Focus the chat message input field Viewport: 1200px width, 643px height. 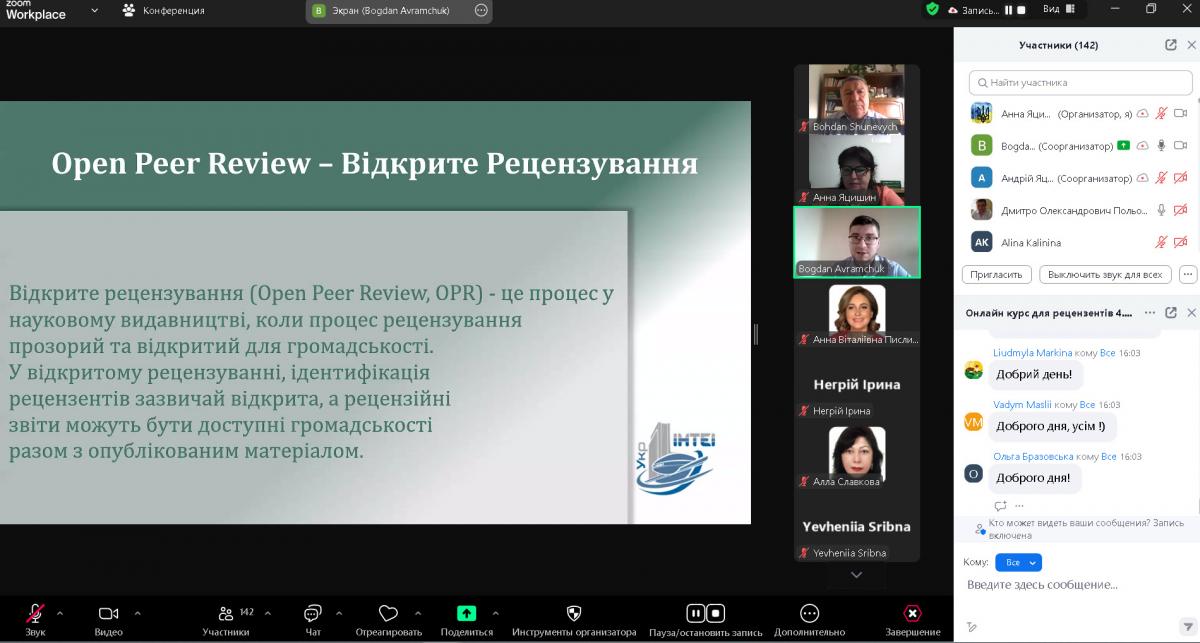(1076, 584)
